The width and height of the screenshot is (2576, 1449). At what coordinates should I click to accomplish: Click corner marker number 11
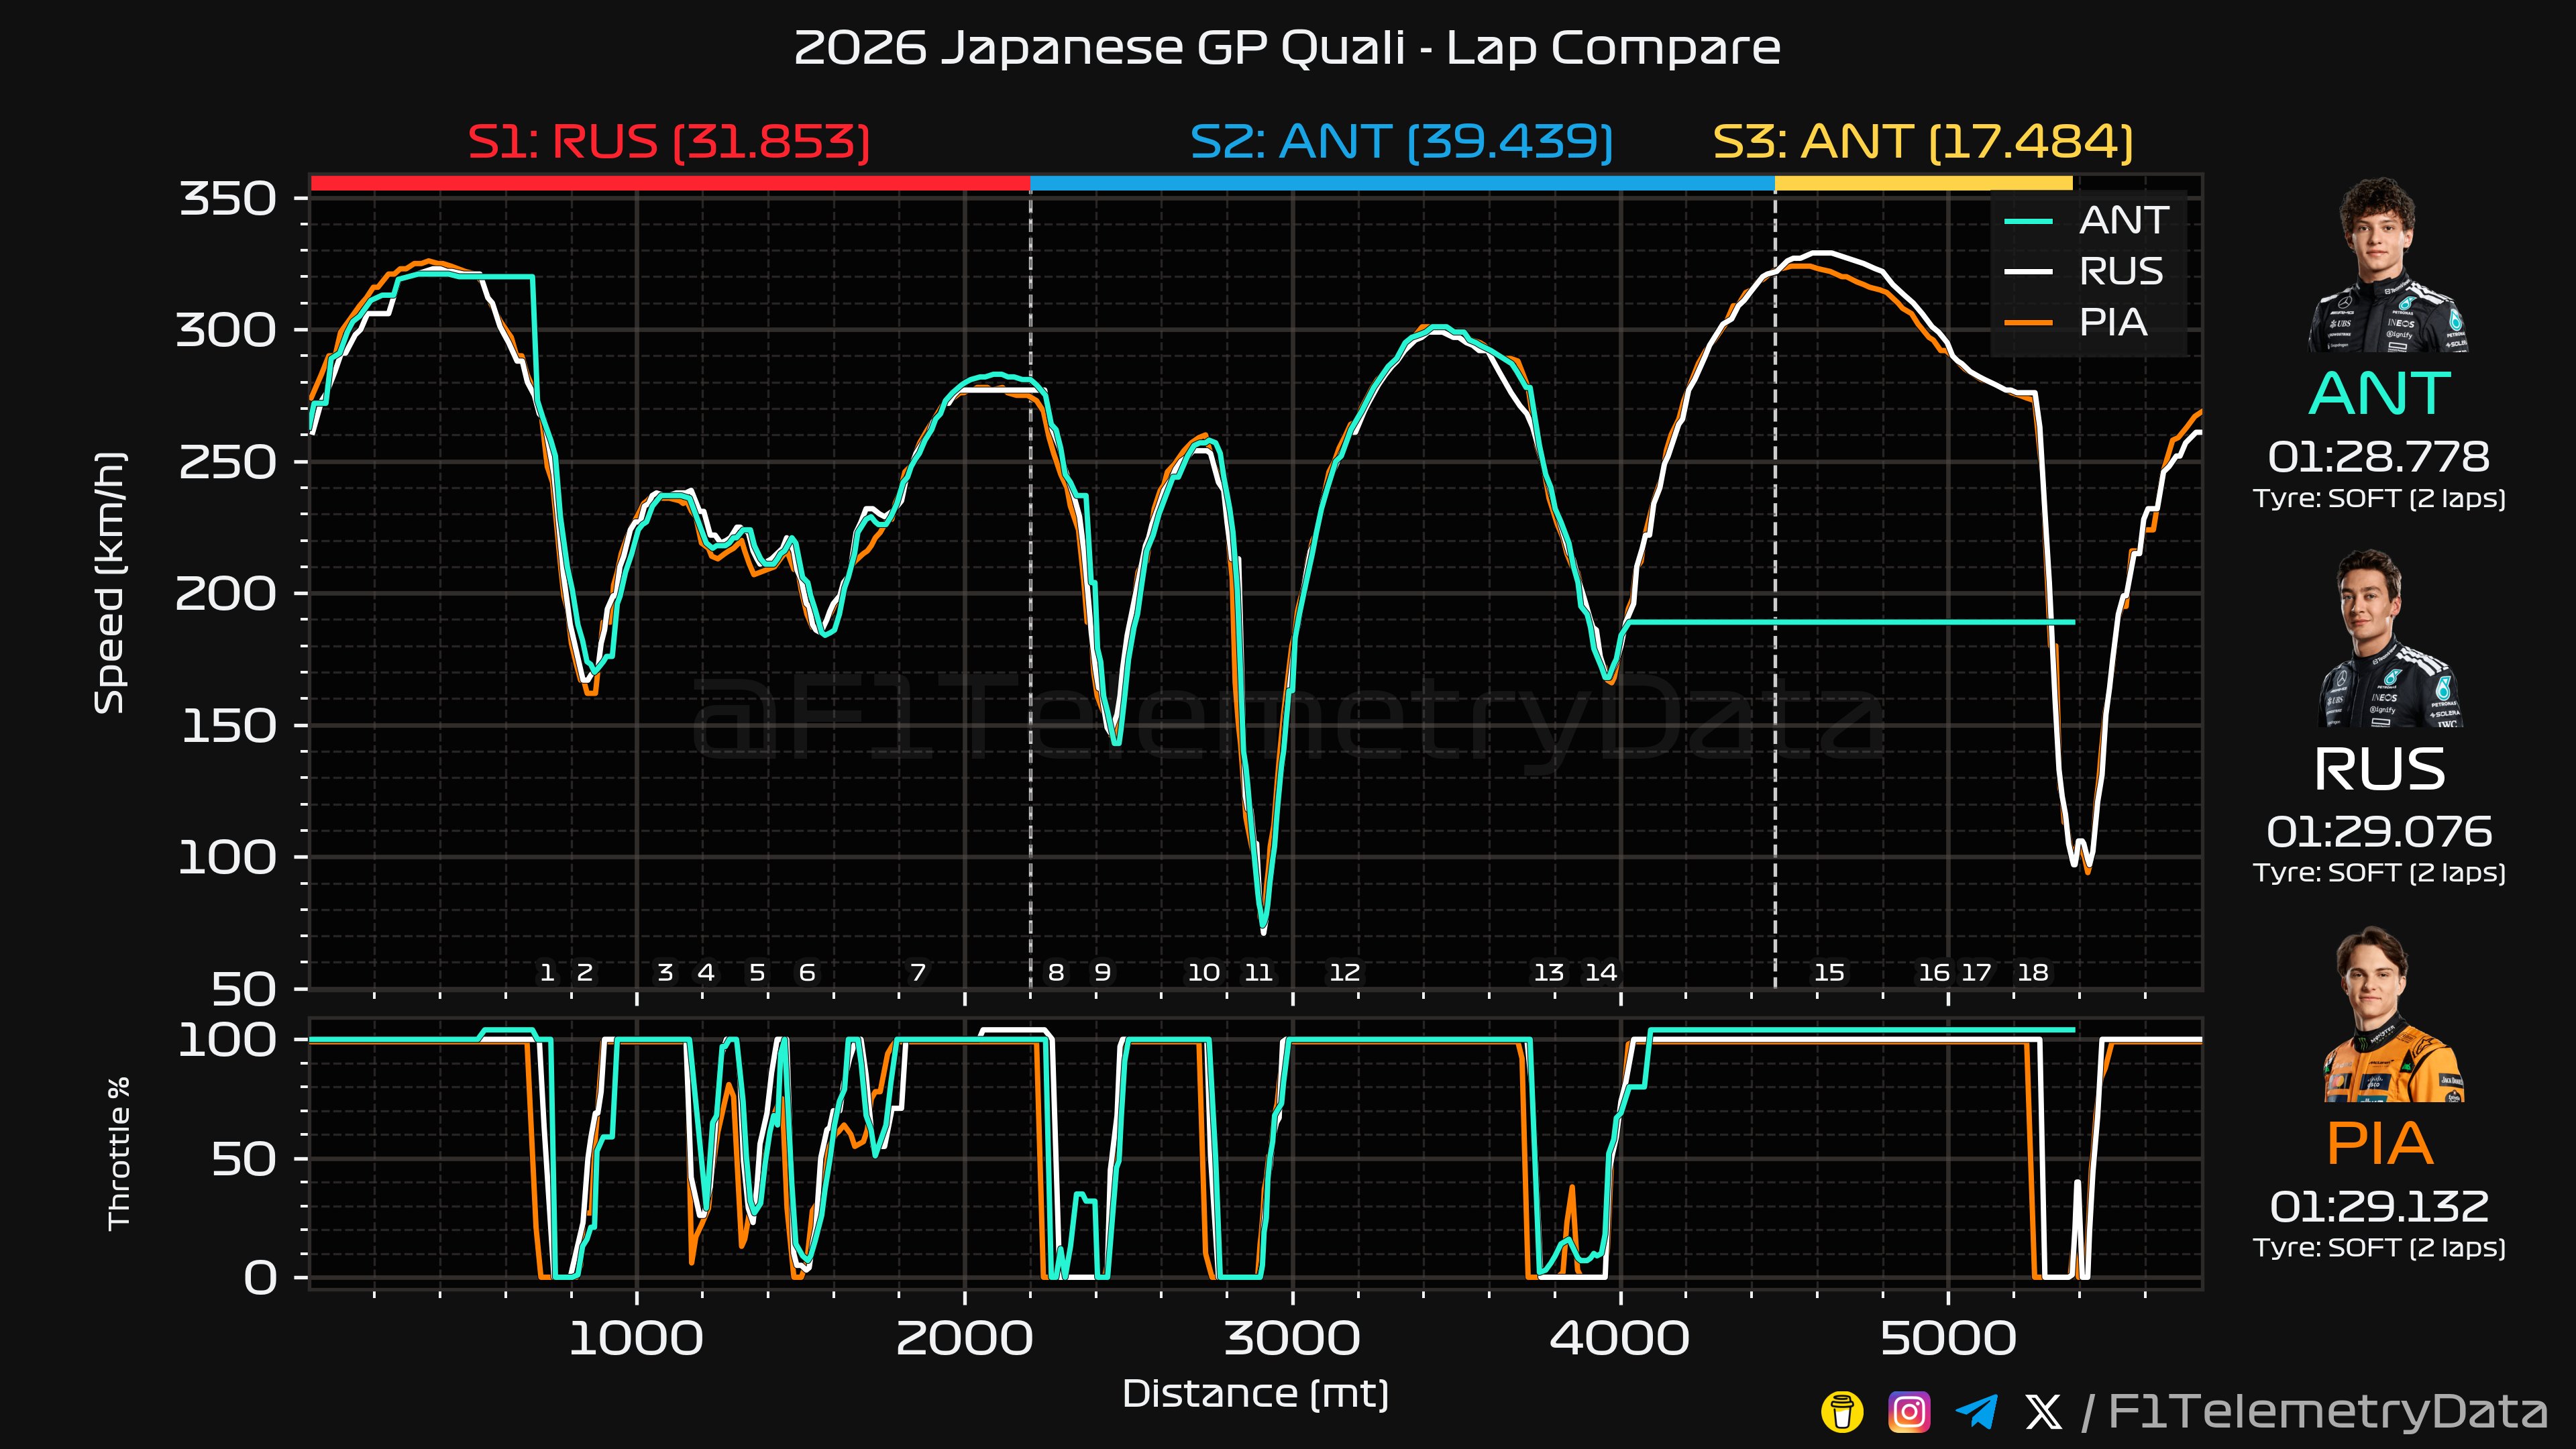tap(1258, 972)
